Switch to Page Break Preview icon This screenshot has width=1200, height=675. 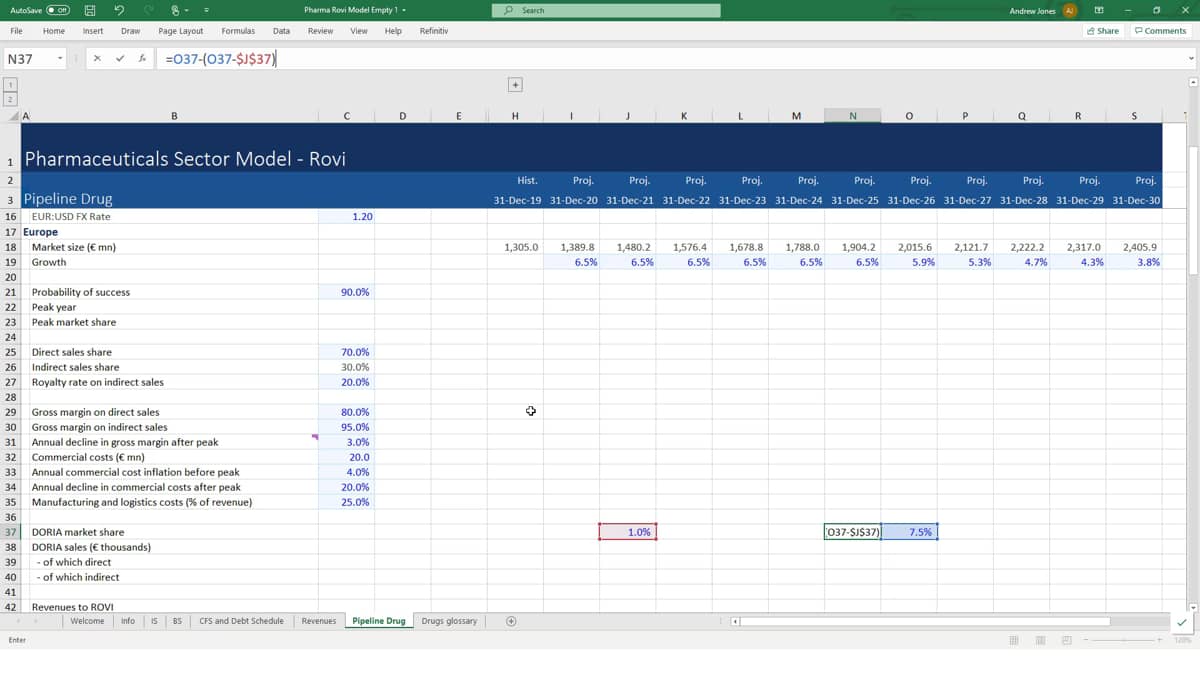click(1066, 640)
